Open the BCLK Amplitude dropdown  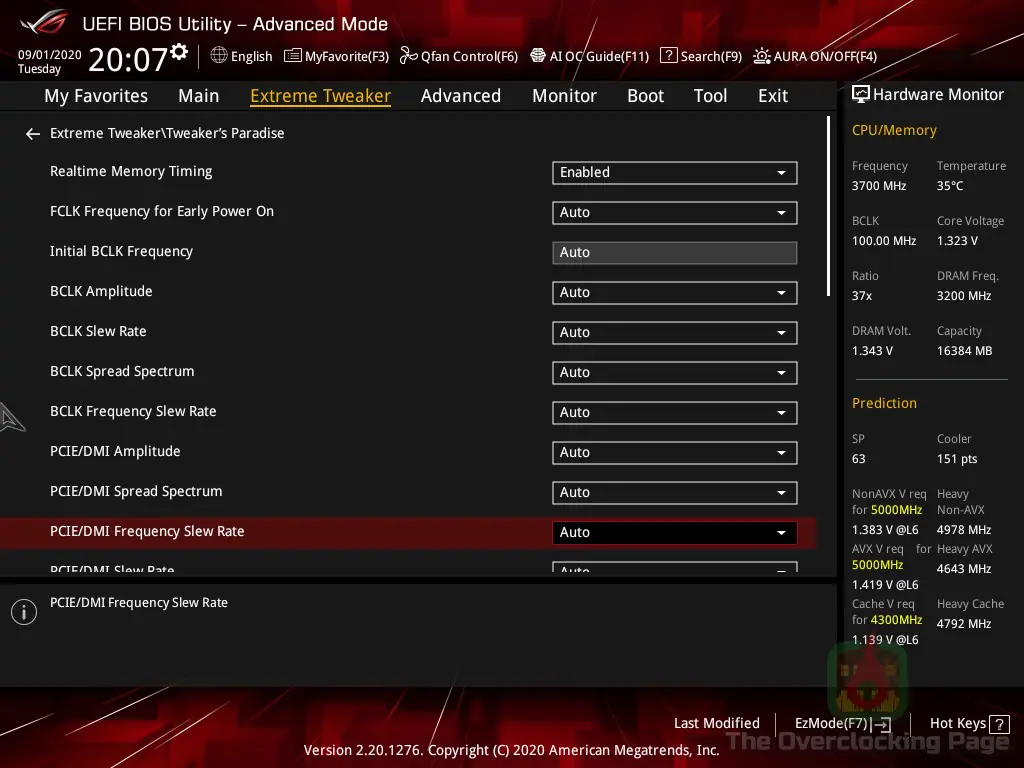point(674,292)
